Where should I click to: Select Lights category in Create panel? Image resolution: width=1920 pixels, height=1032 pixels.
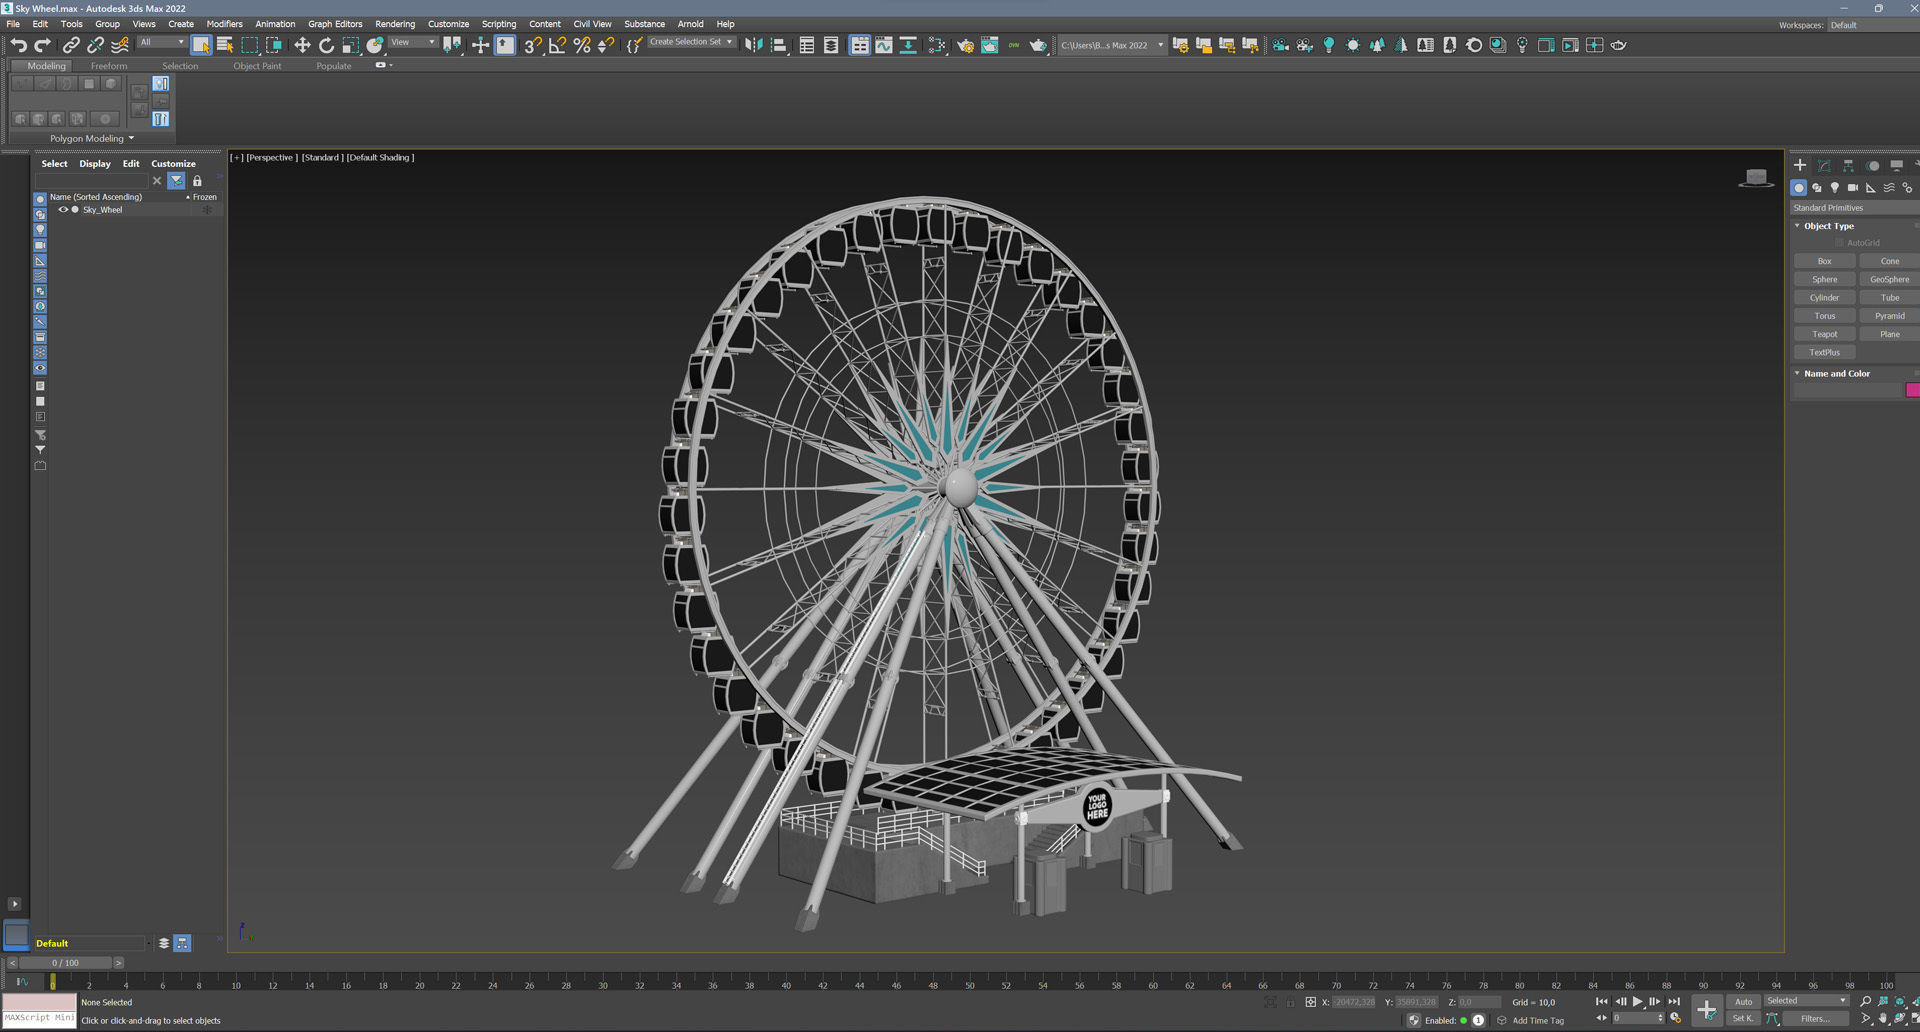[1834, 188]
